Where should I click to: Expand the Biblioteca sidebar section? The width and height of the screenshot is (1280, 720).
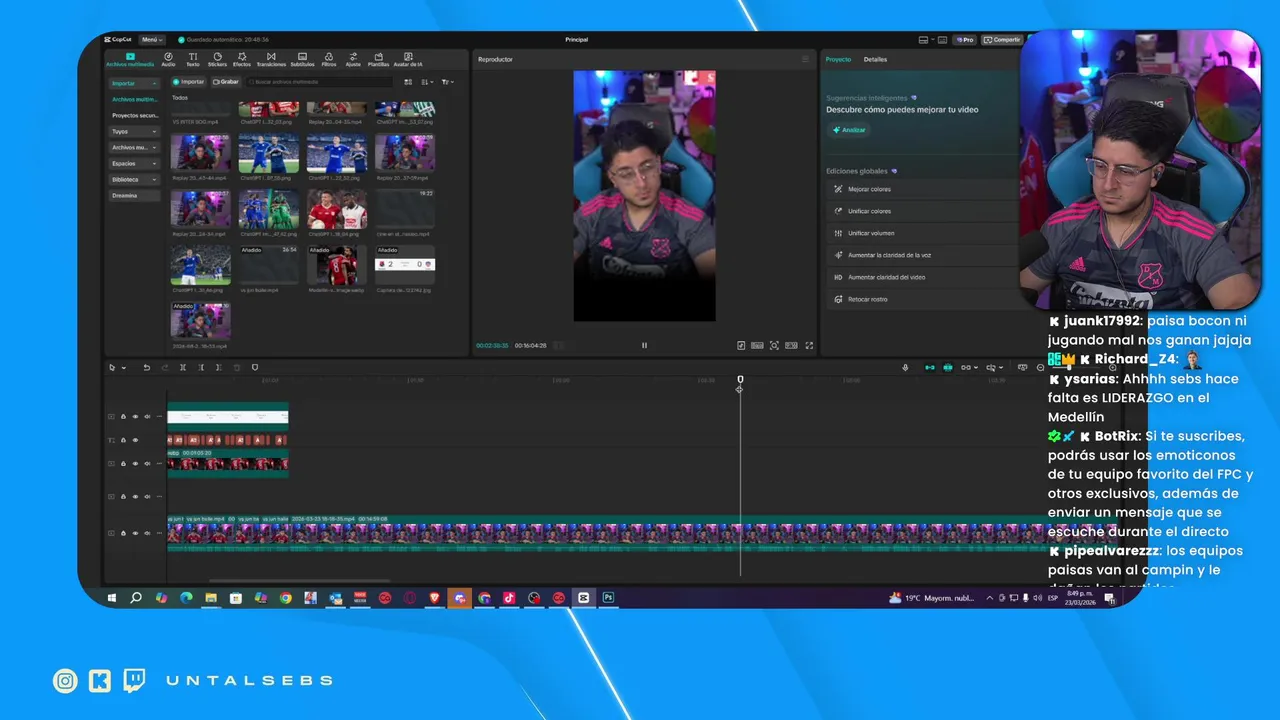point(134,179)
